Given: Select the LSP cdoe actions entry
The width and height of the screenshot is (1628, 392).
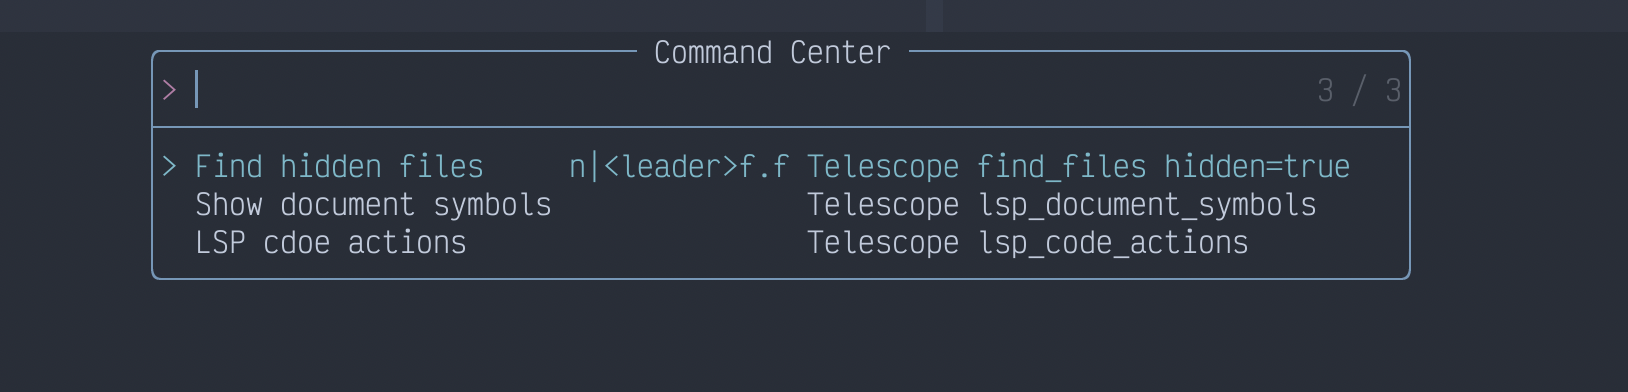Looking at the screenshot, I should (x=780, y=242).
